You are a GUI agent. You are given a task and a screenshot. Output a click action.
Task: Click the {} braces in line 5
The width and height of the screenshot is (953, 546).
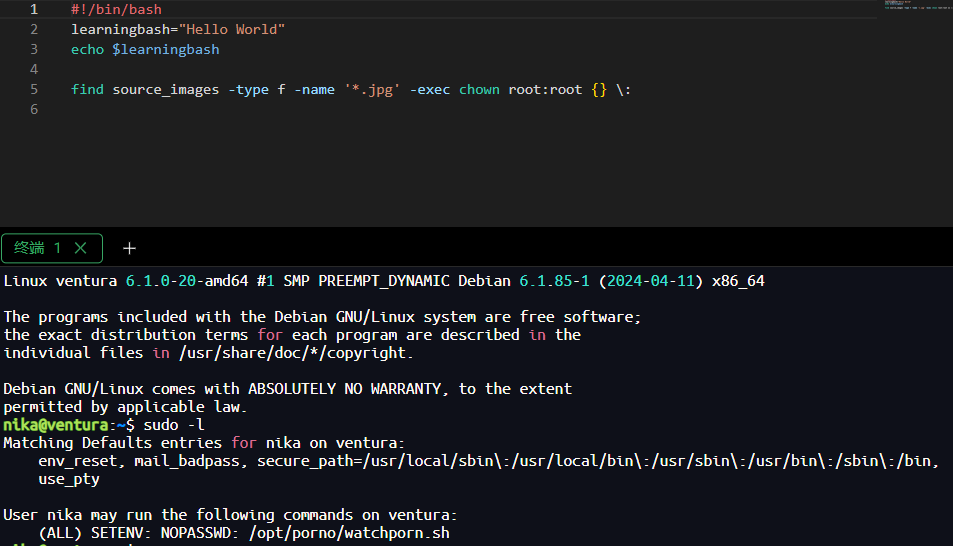(x=599, y=90)
